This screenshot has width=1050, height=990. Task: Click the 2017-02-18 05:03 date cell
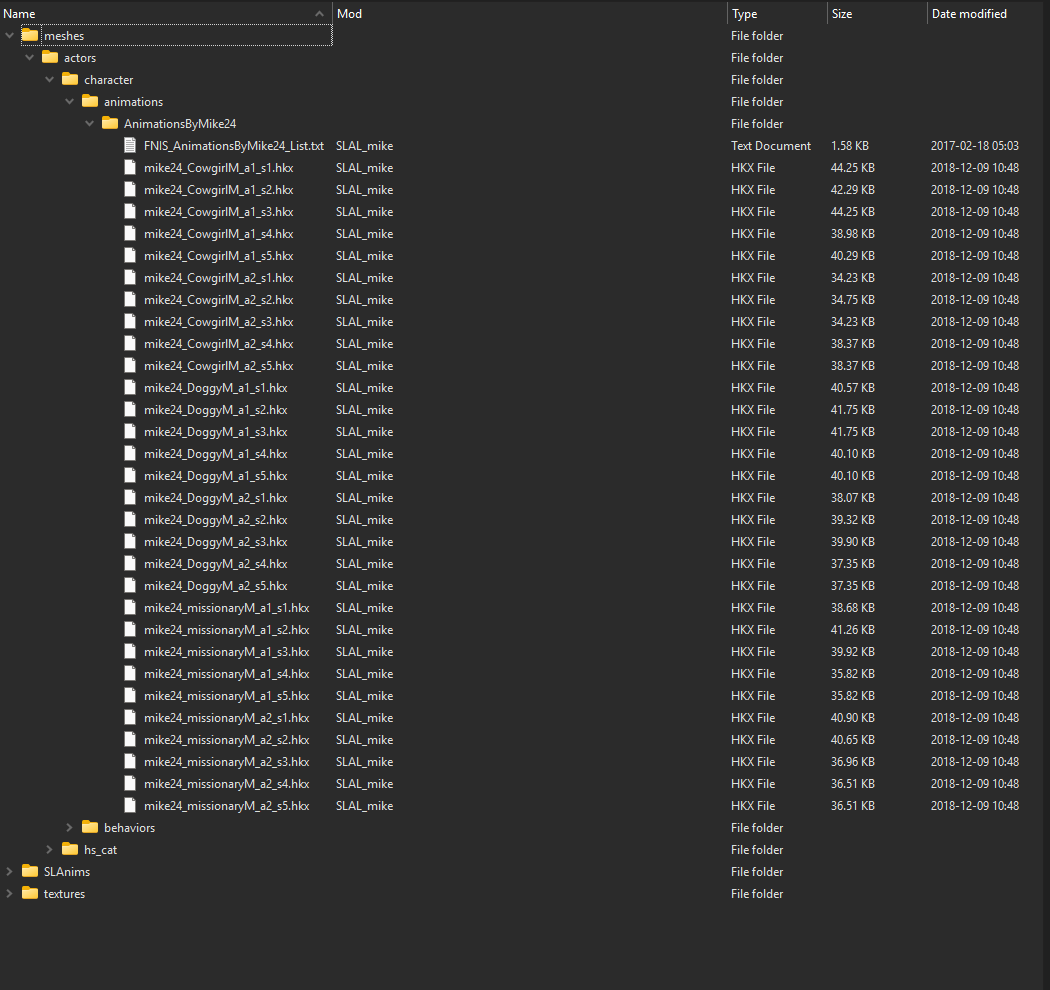(975, 145)
